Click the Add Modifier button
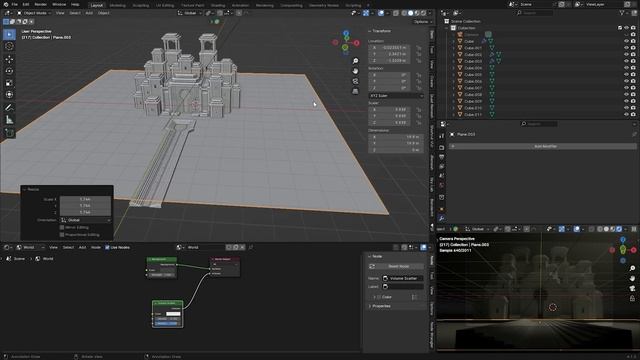 (543, 146)
